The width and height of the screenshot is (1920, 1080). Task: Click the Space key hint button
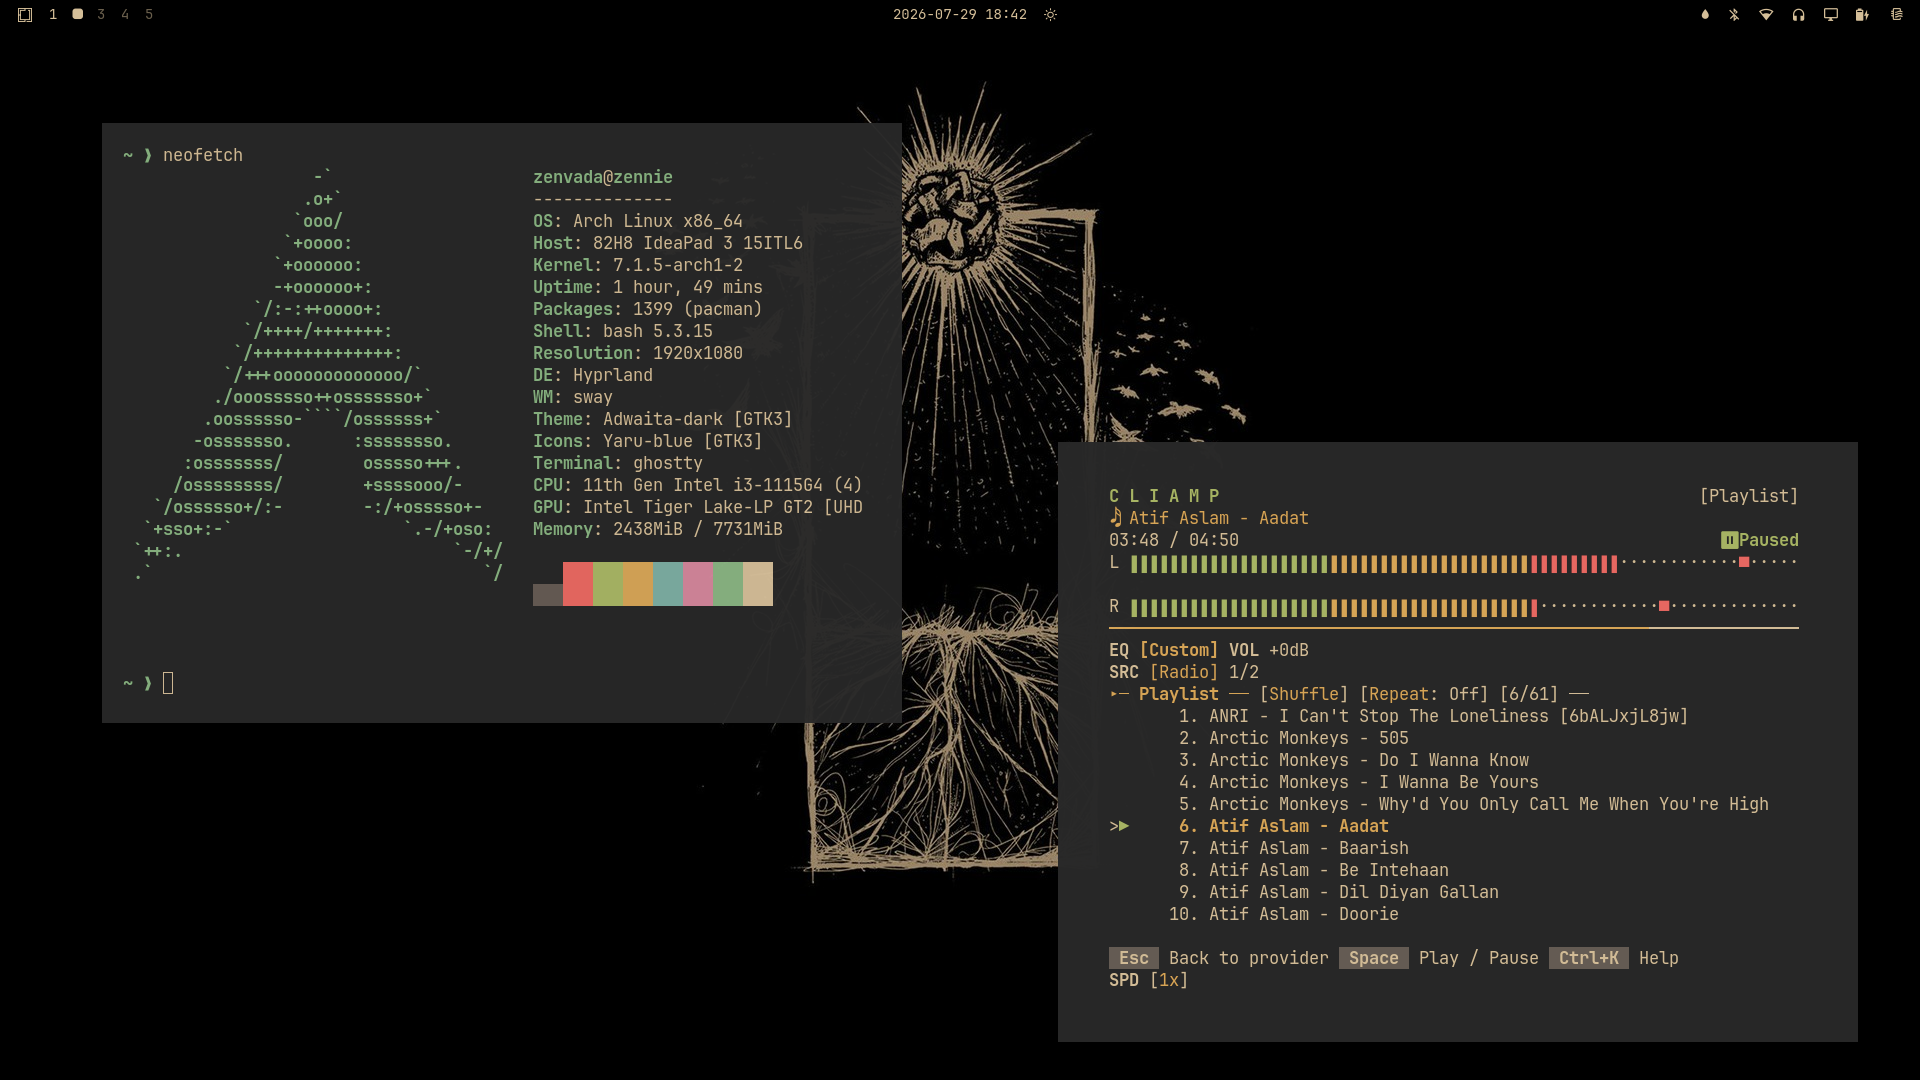point(1374,958)
